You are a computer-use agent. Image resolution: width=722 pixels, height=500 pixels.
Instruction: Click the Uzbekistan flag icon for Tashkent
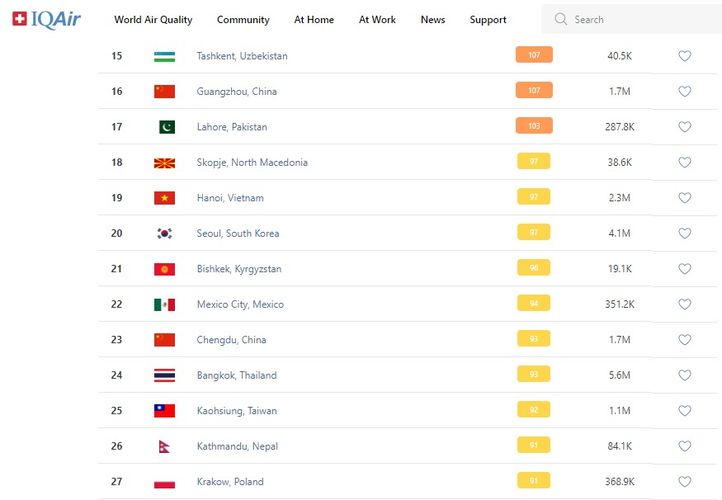point(164,56)
